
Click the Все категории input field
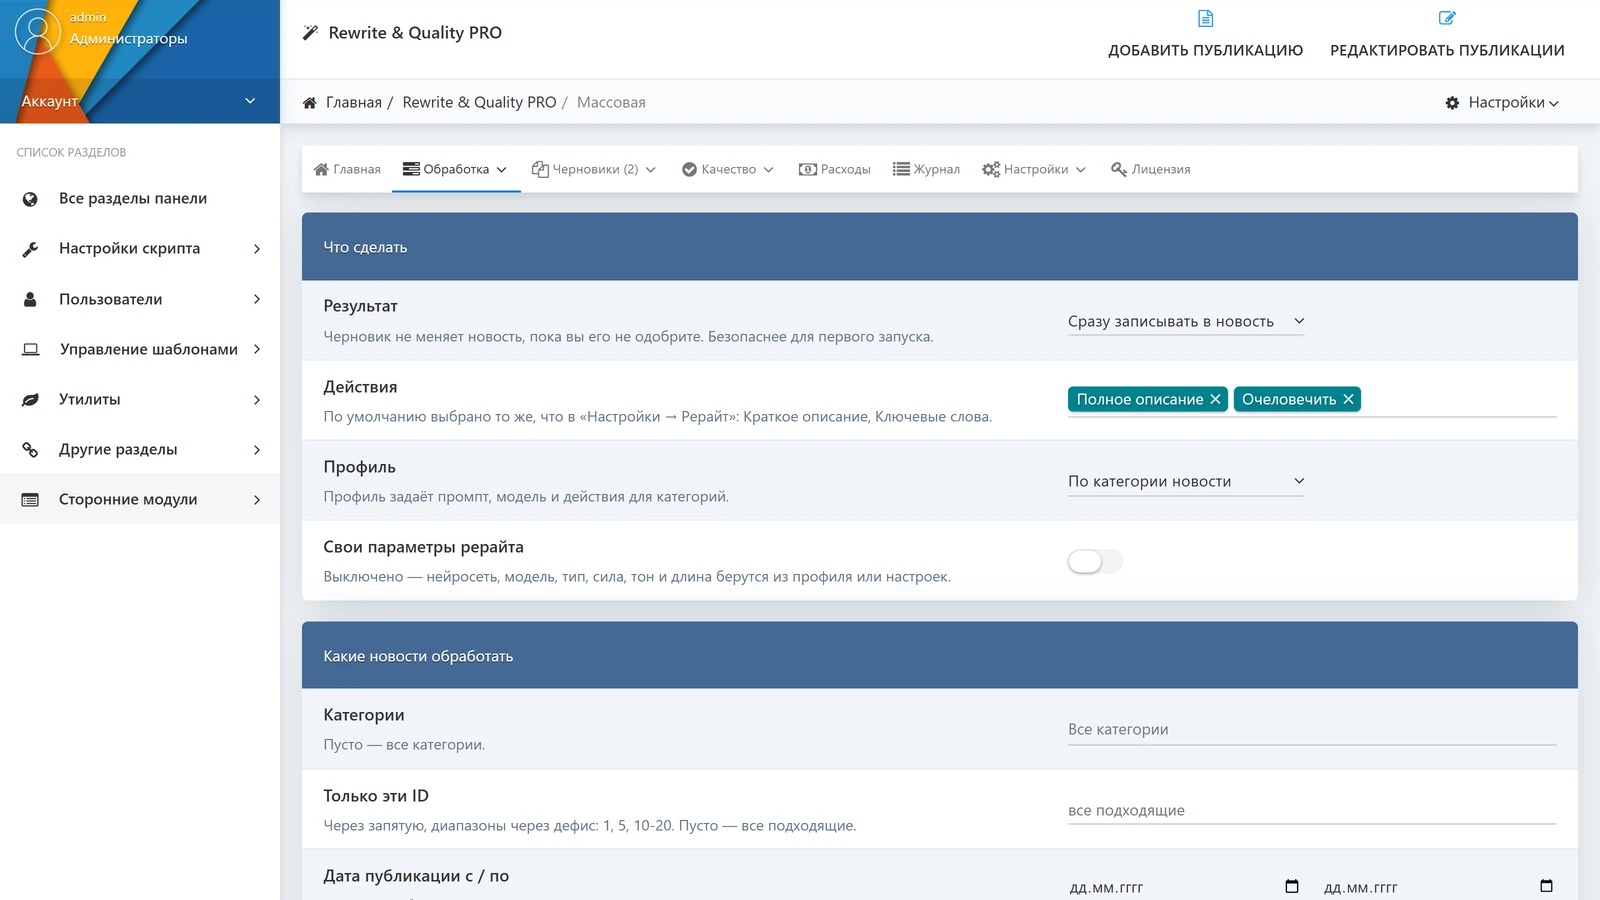[x=1312, y=729]
